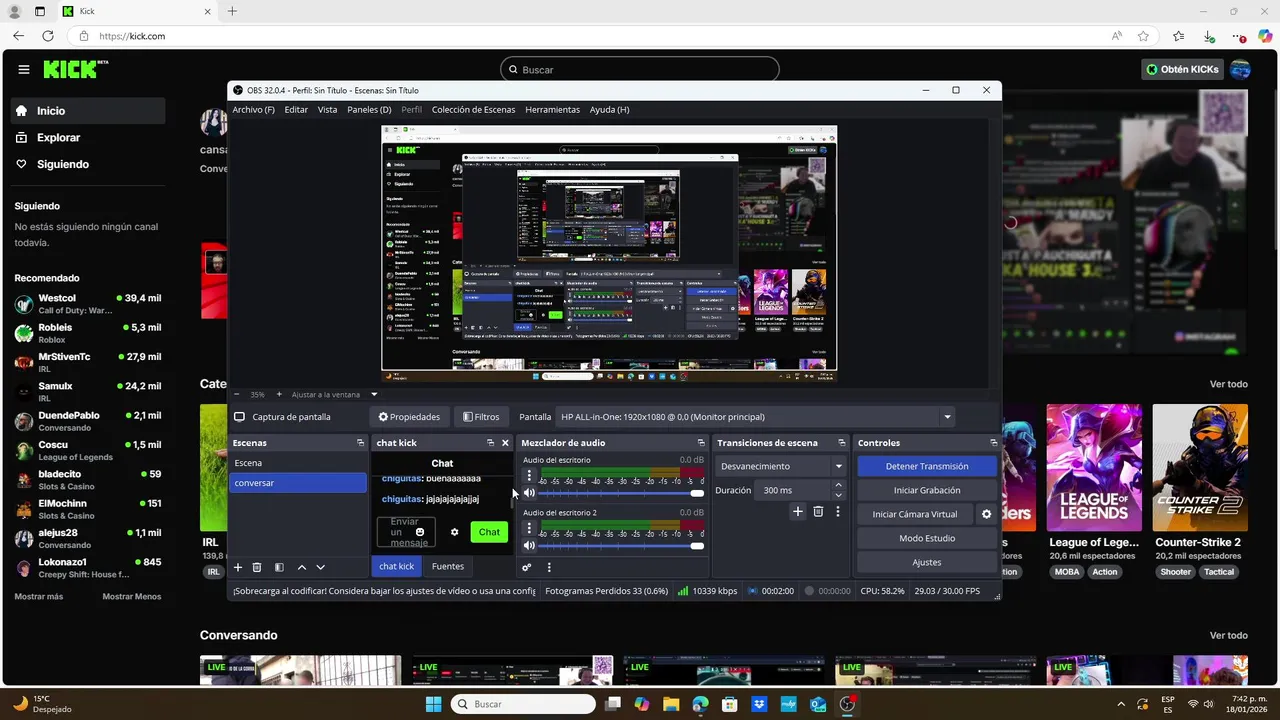
Task: Open the Herramientas menu
Action: [552, 110]
